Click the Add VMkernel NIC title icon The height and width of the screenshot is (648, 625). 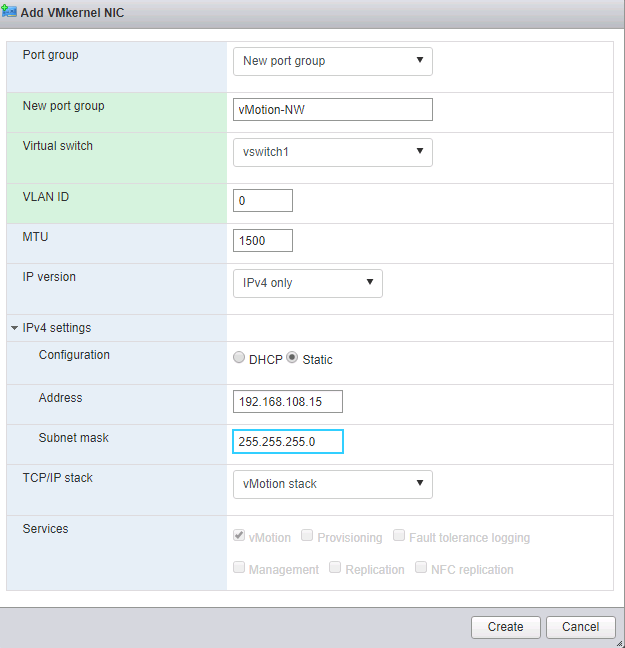[x=11, y=11]
